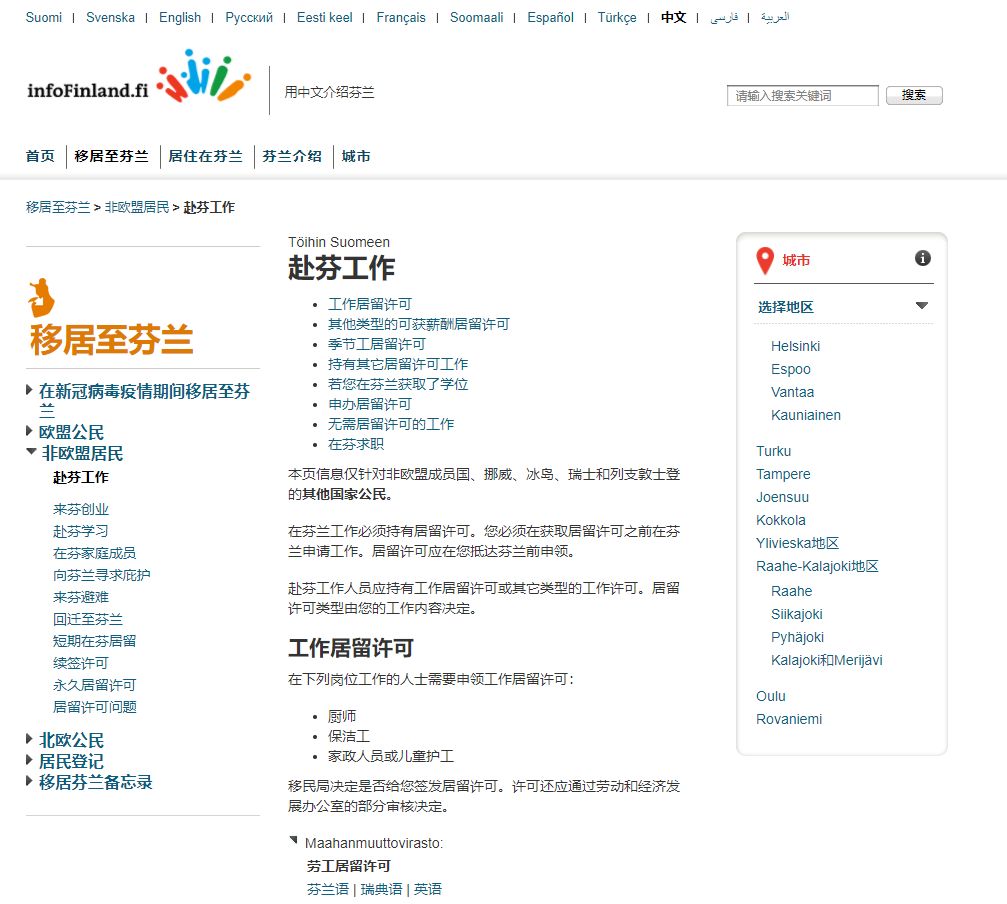Click the 芬兰语 language link near 劳工居留许可
Screen dimensions: 1007x904
(x=325, y=888)
